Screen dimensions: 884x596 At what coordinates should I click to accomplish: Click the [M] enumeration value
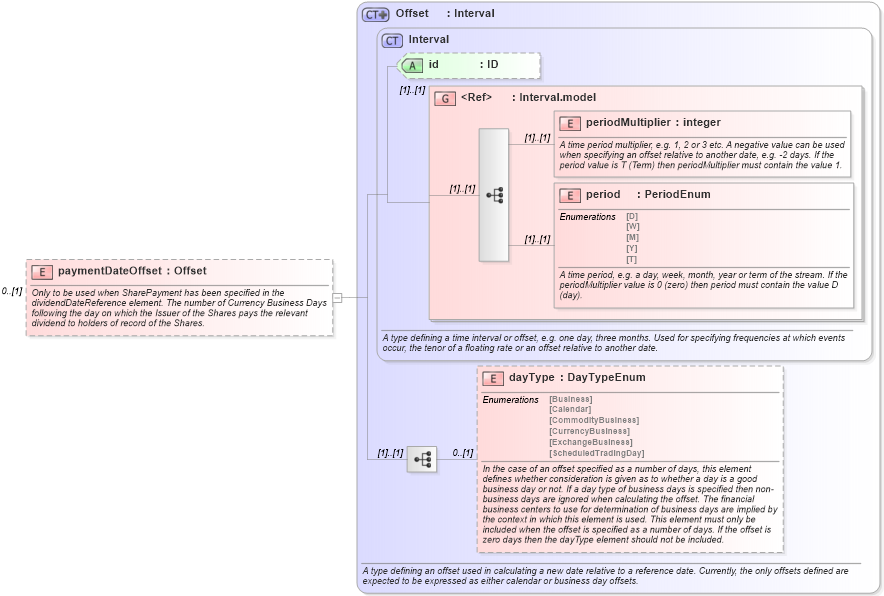632,237
